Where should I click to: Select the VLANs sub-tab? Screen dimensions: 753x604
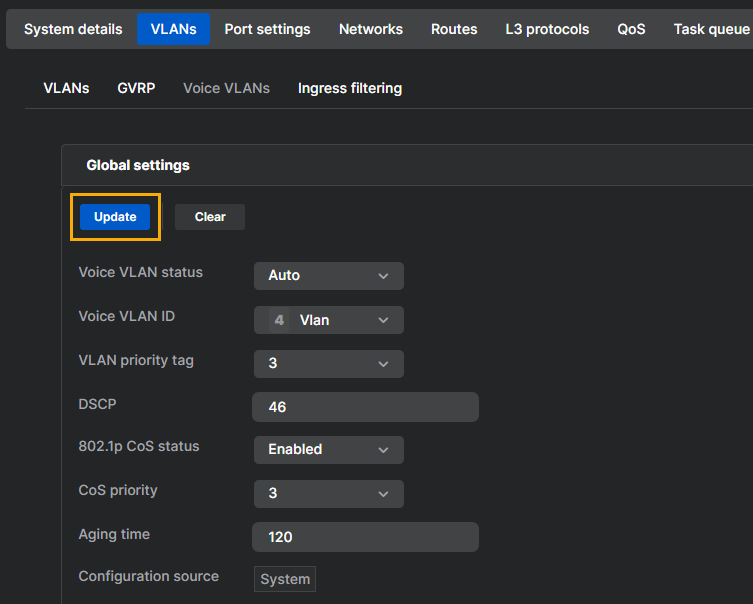pos(66,88)
